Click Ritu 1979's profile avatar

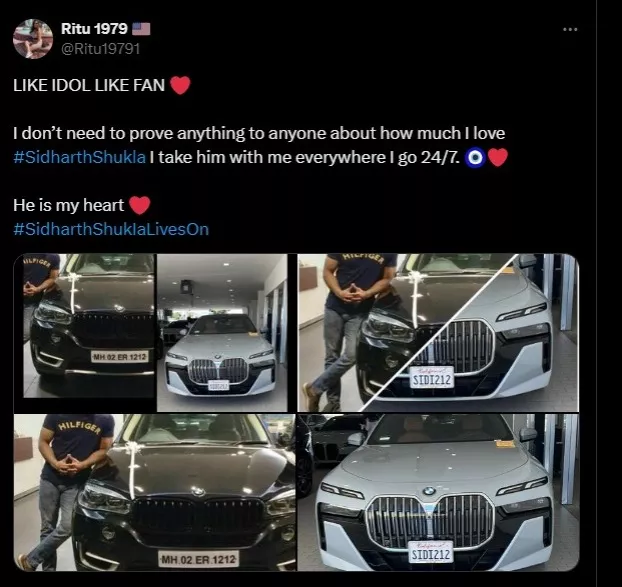(33, 38)
